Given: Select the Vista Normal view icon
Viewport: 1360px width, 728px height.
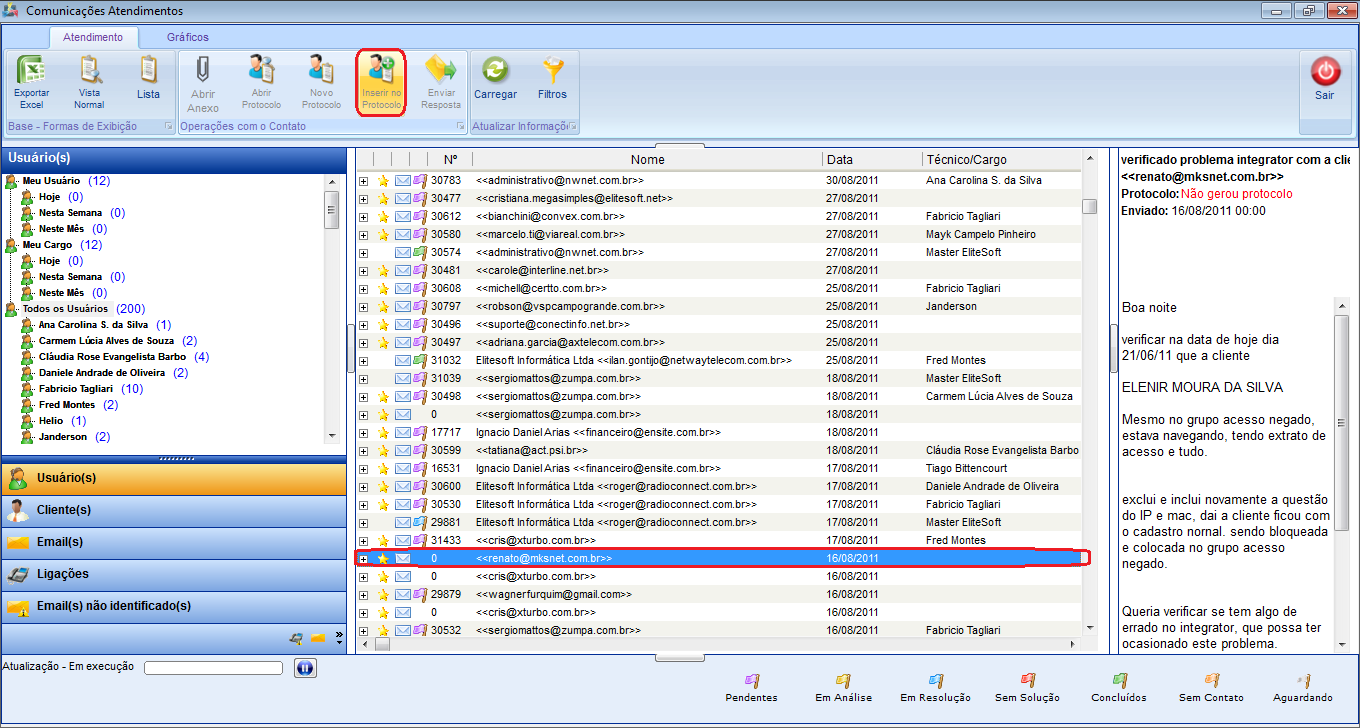Looking at the screenshot, I should click(89, 72).
